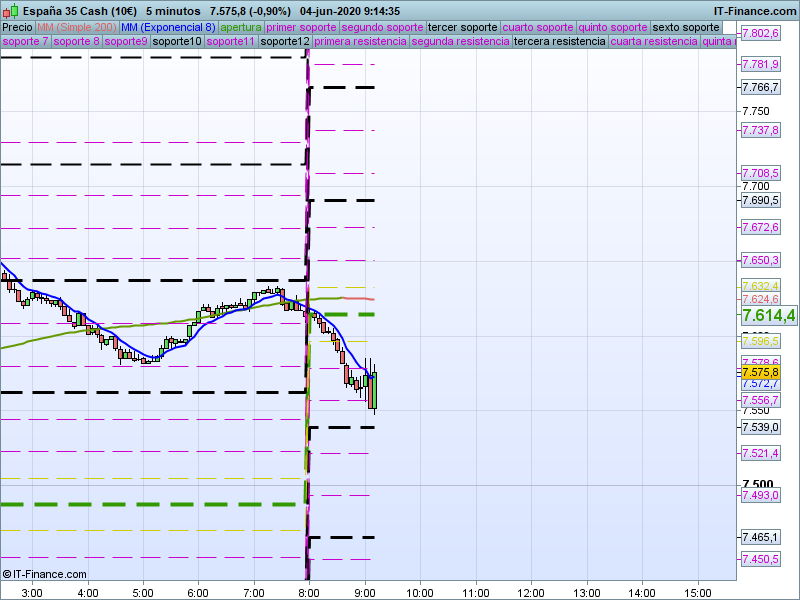Select the primera resistencia label

359,42
